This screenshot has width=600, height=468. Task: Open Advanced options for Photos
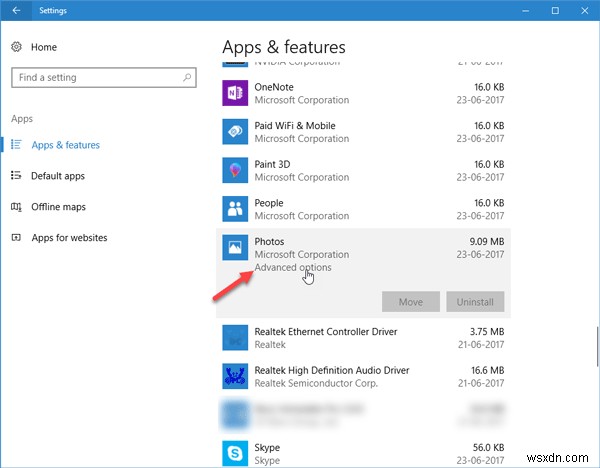293,267
